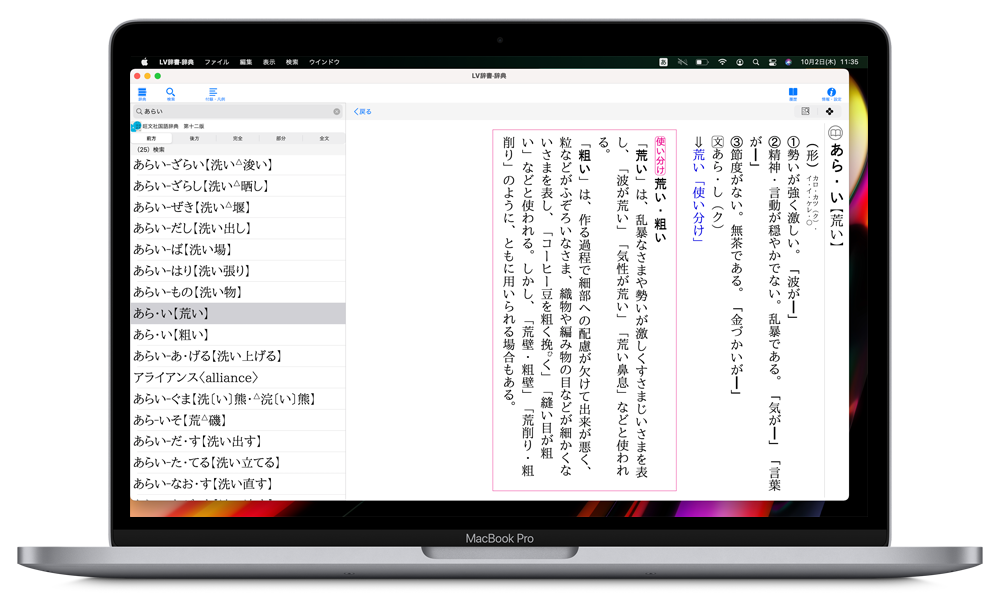Open the 情報・設定 info icon
This screenshot has height=600, width=1000.
(830, 93)
